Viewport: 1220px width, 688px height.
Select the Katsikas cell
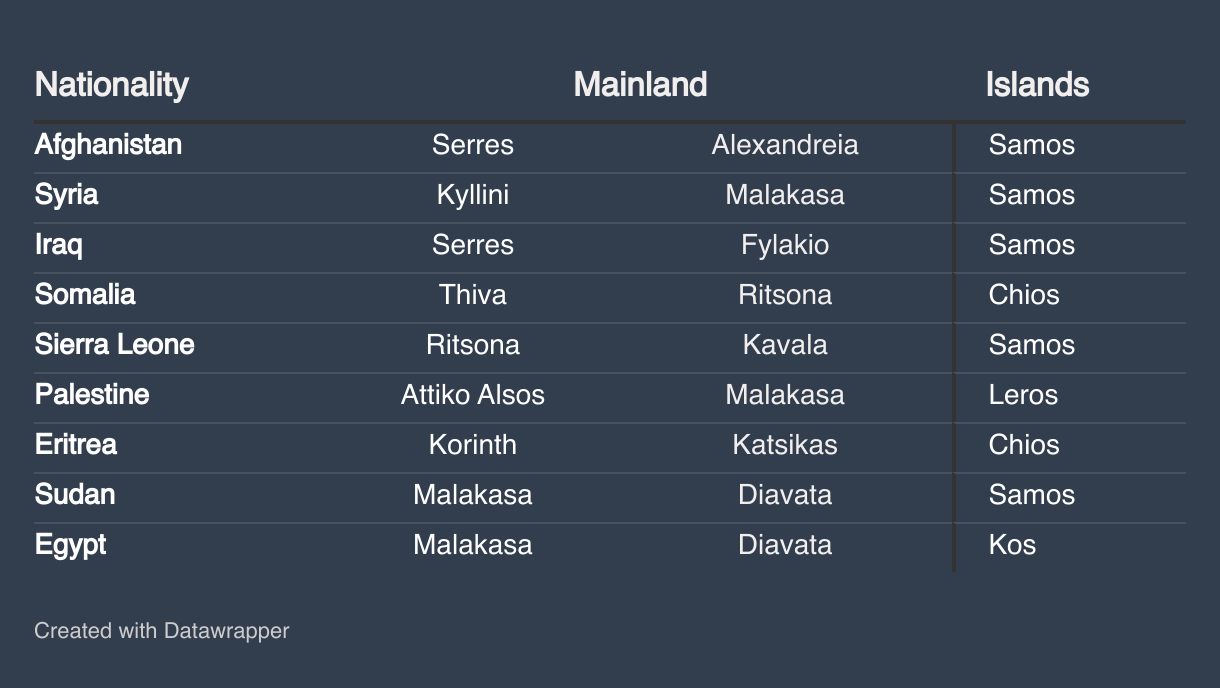785,445
